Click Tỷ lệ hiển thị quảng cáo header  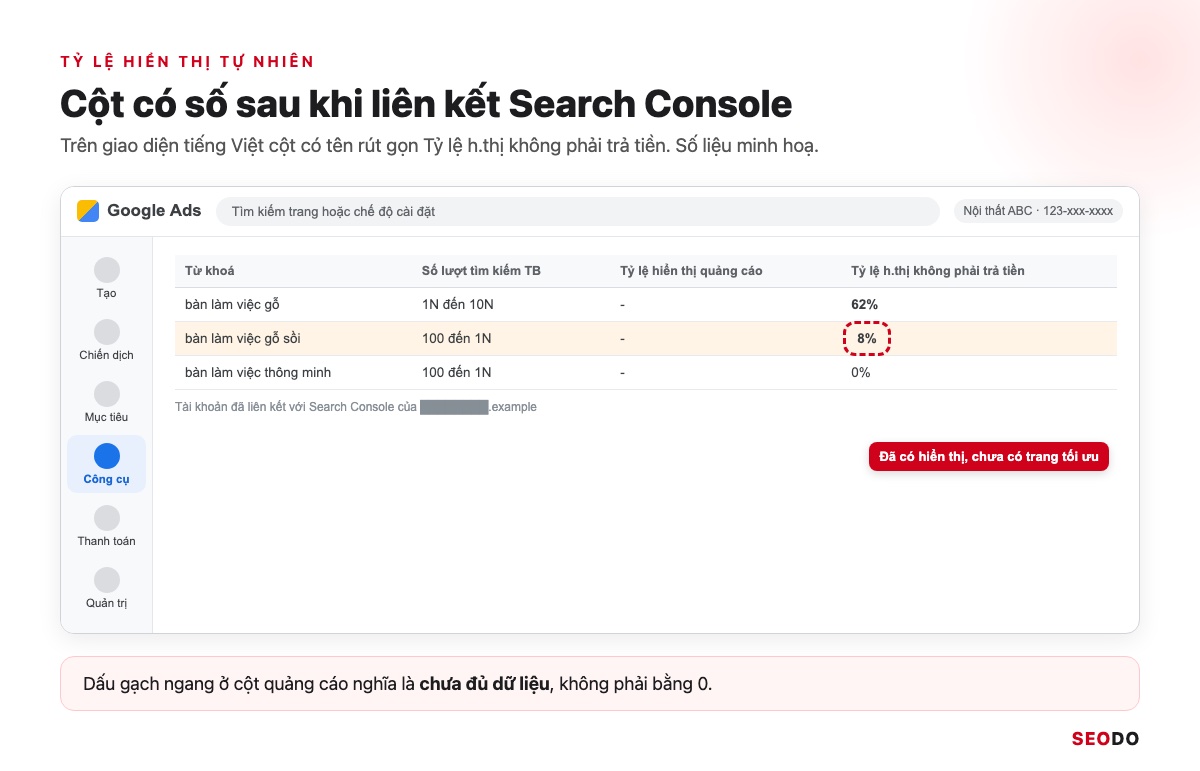pos(691,271)
